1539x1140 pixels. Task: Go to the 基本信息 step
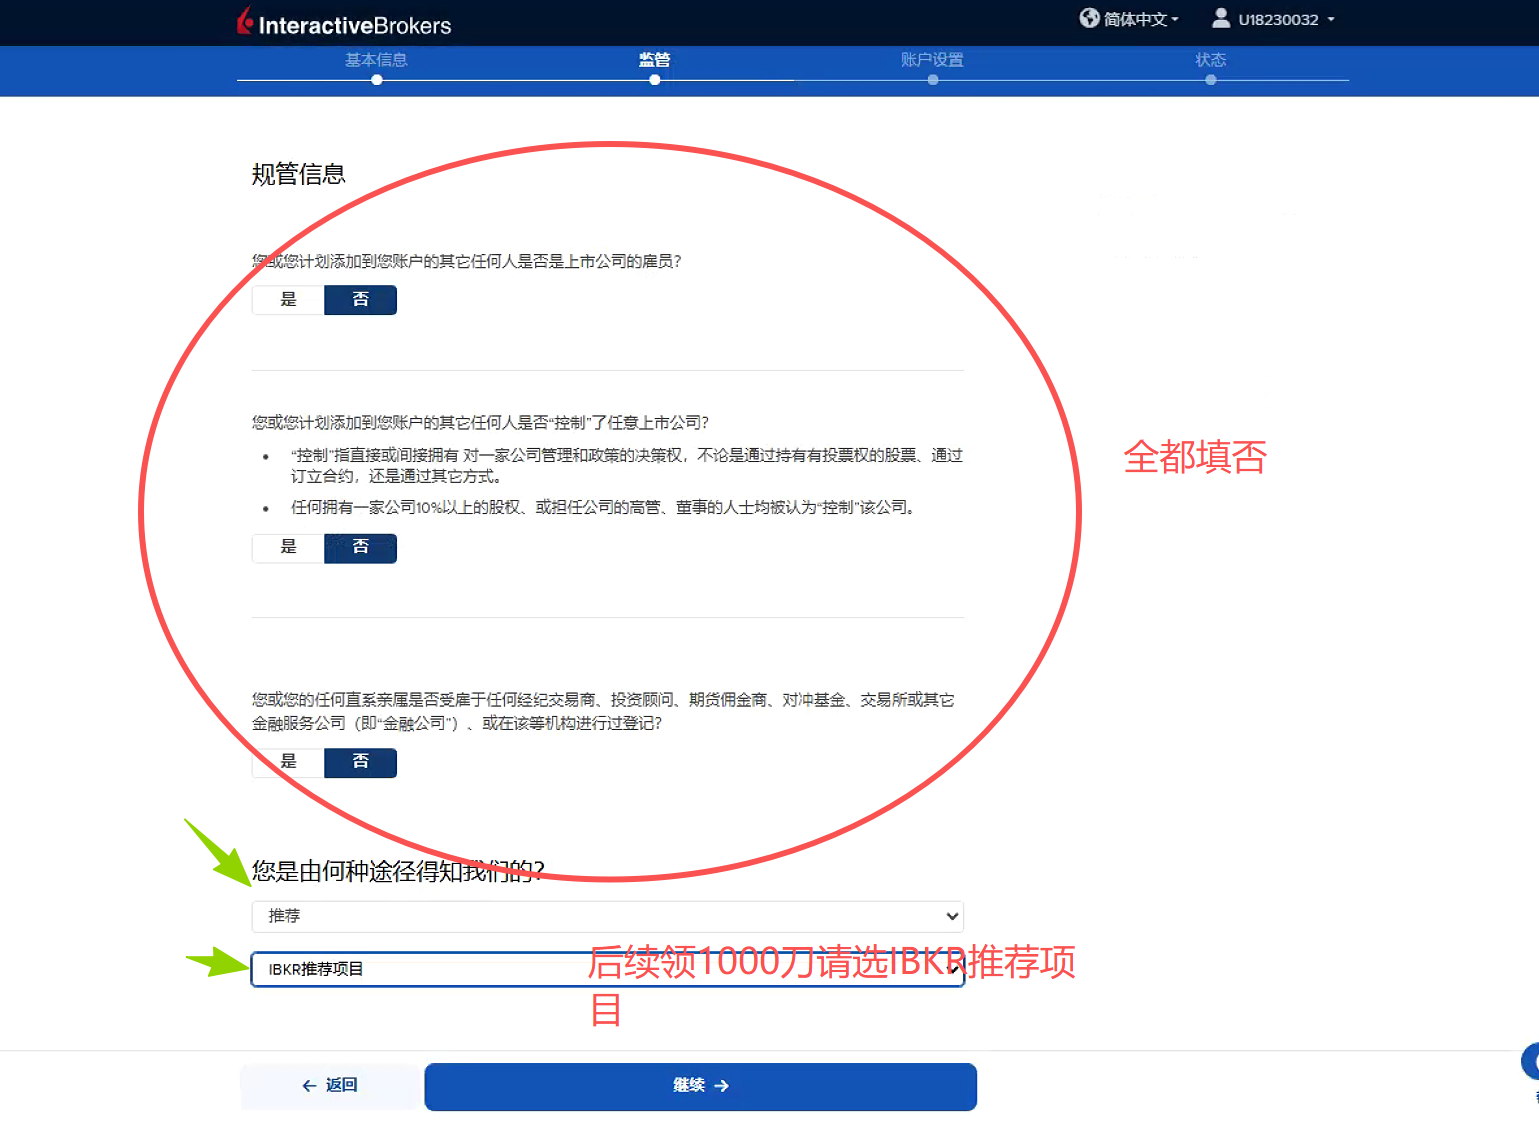point(376,61)
